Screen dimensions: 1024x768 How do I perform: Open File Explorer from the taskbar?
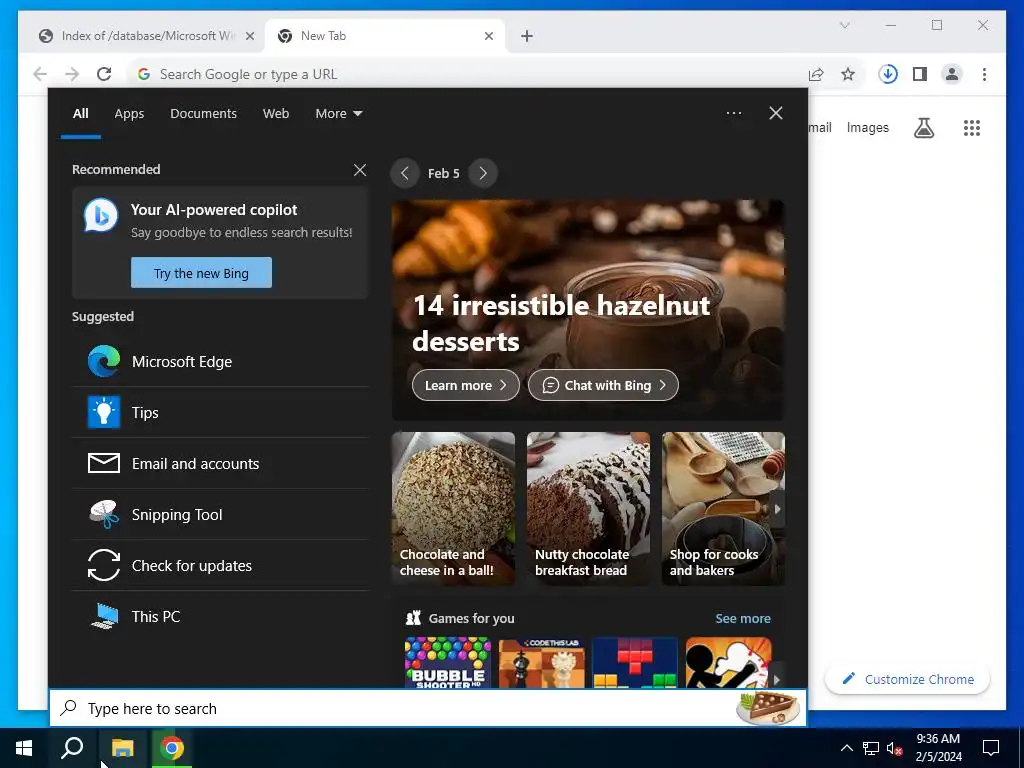122,748
